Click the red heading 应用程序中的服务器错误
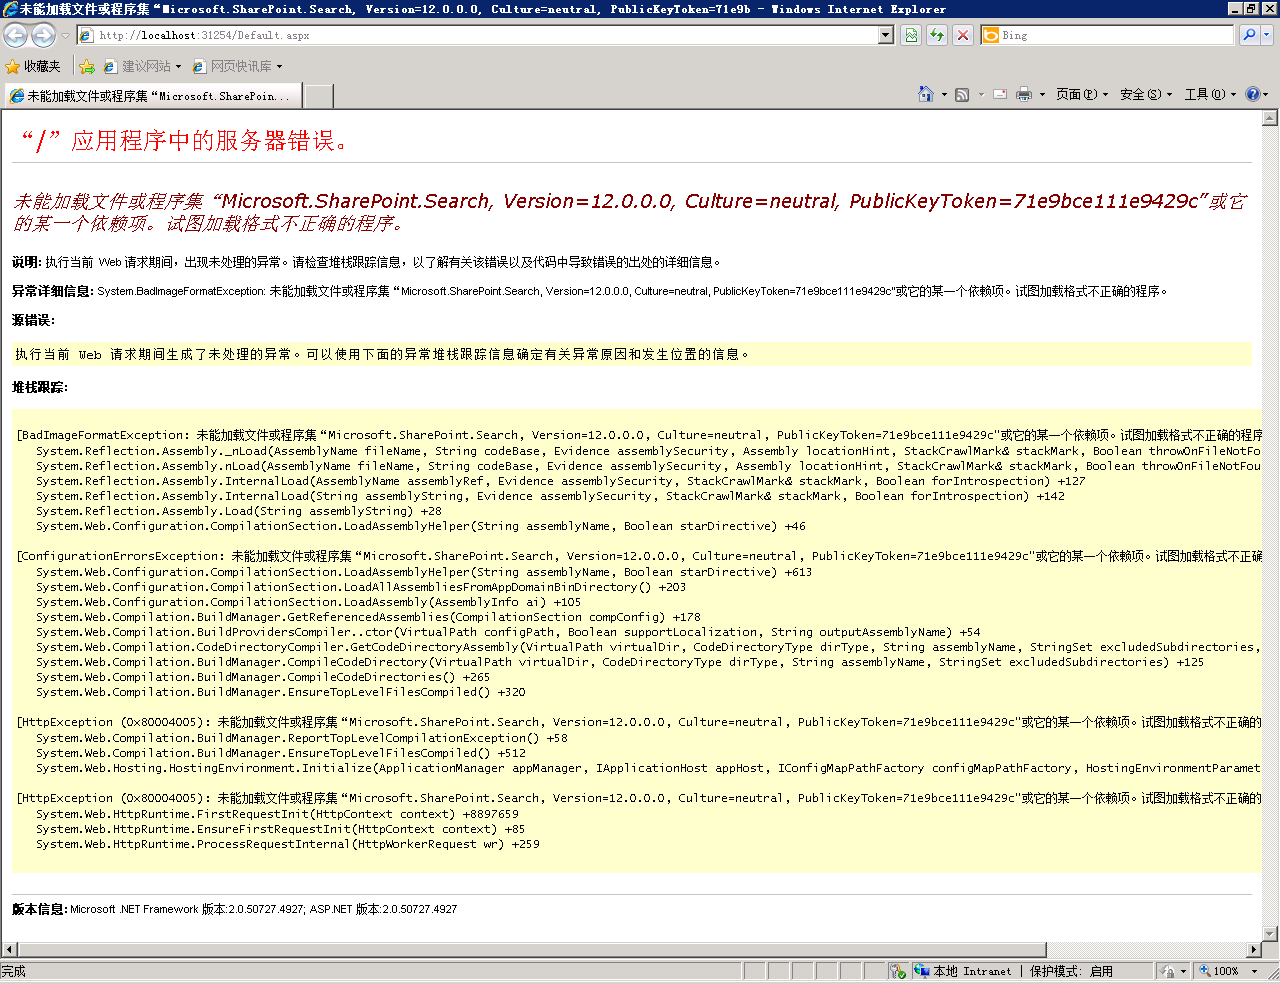Screen dimensions: 1280x984 click(x=186, y=141)
